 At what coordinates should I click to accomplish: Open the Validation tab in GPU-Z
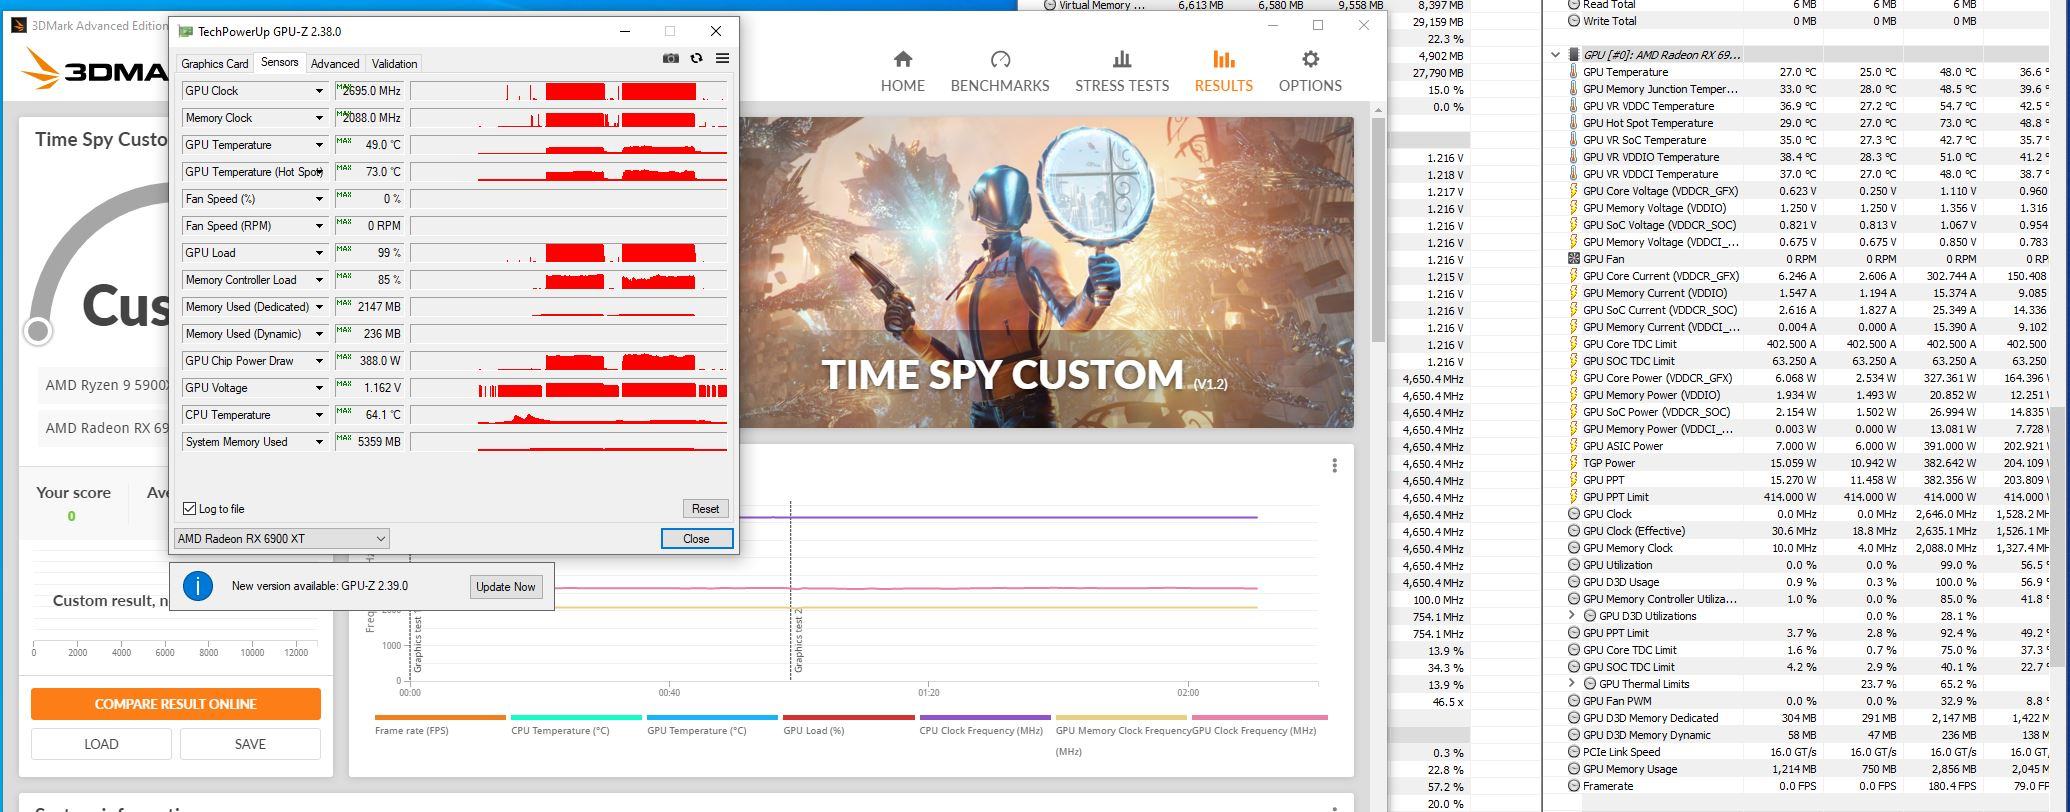pos(394,64)
